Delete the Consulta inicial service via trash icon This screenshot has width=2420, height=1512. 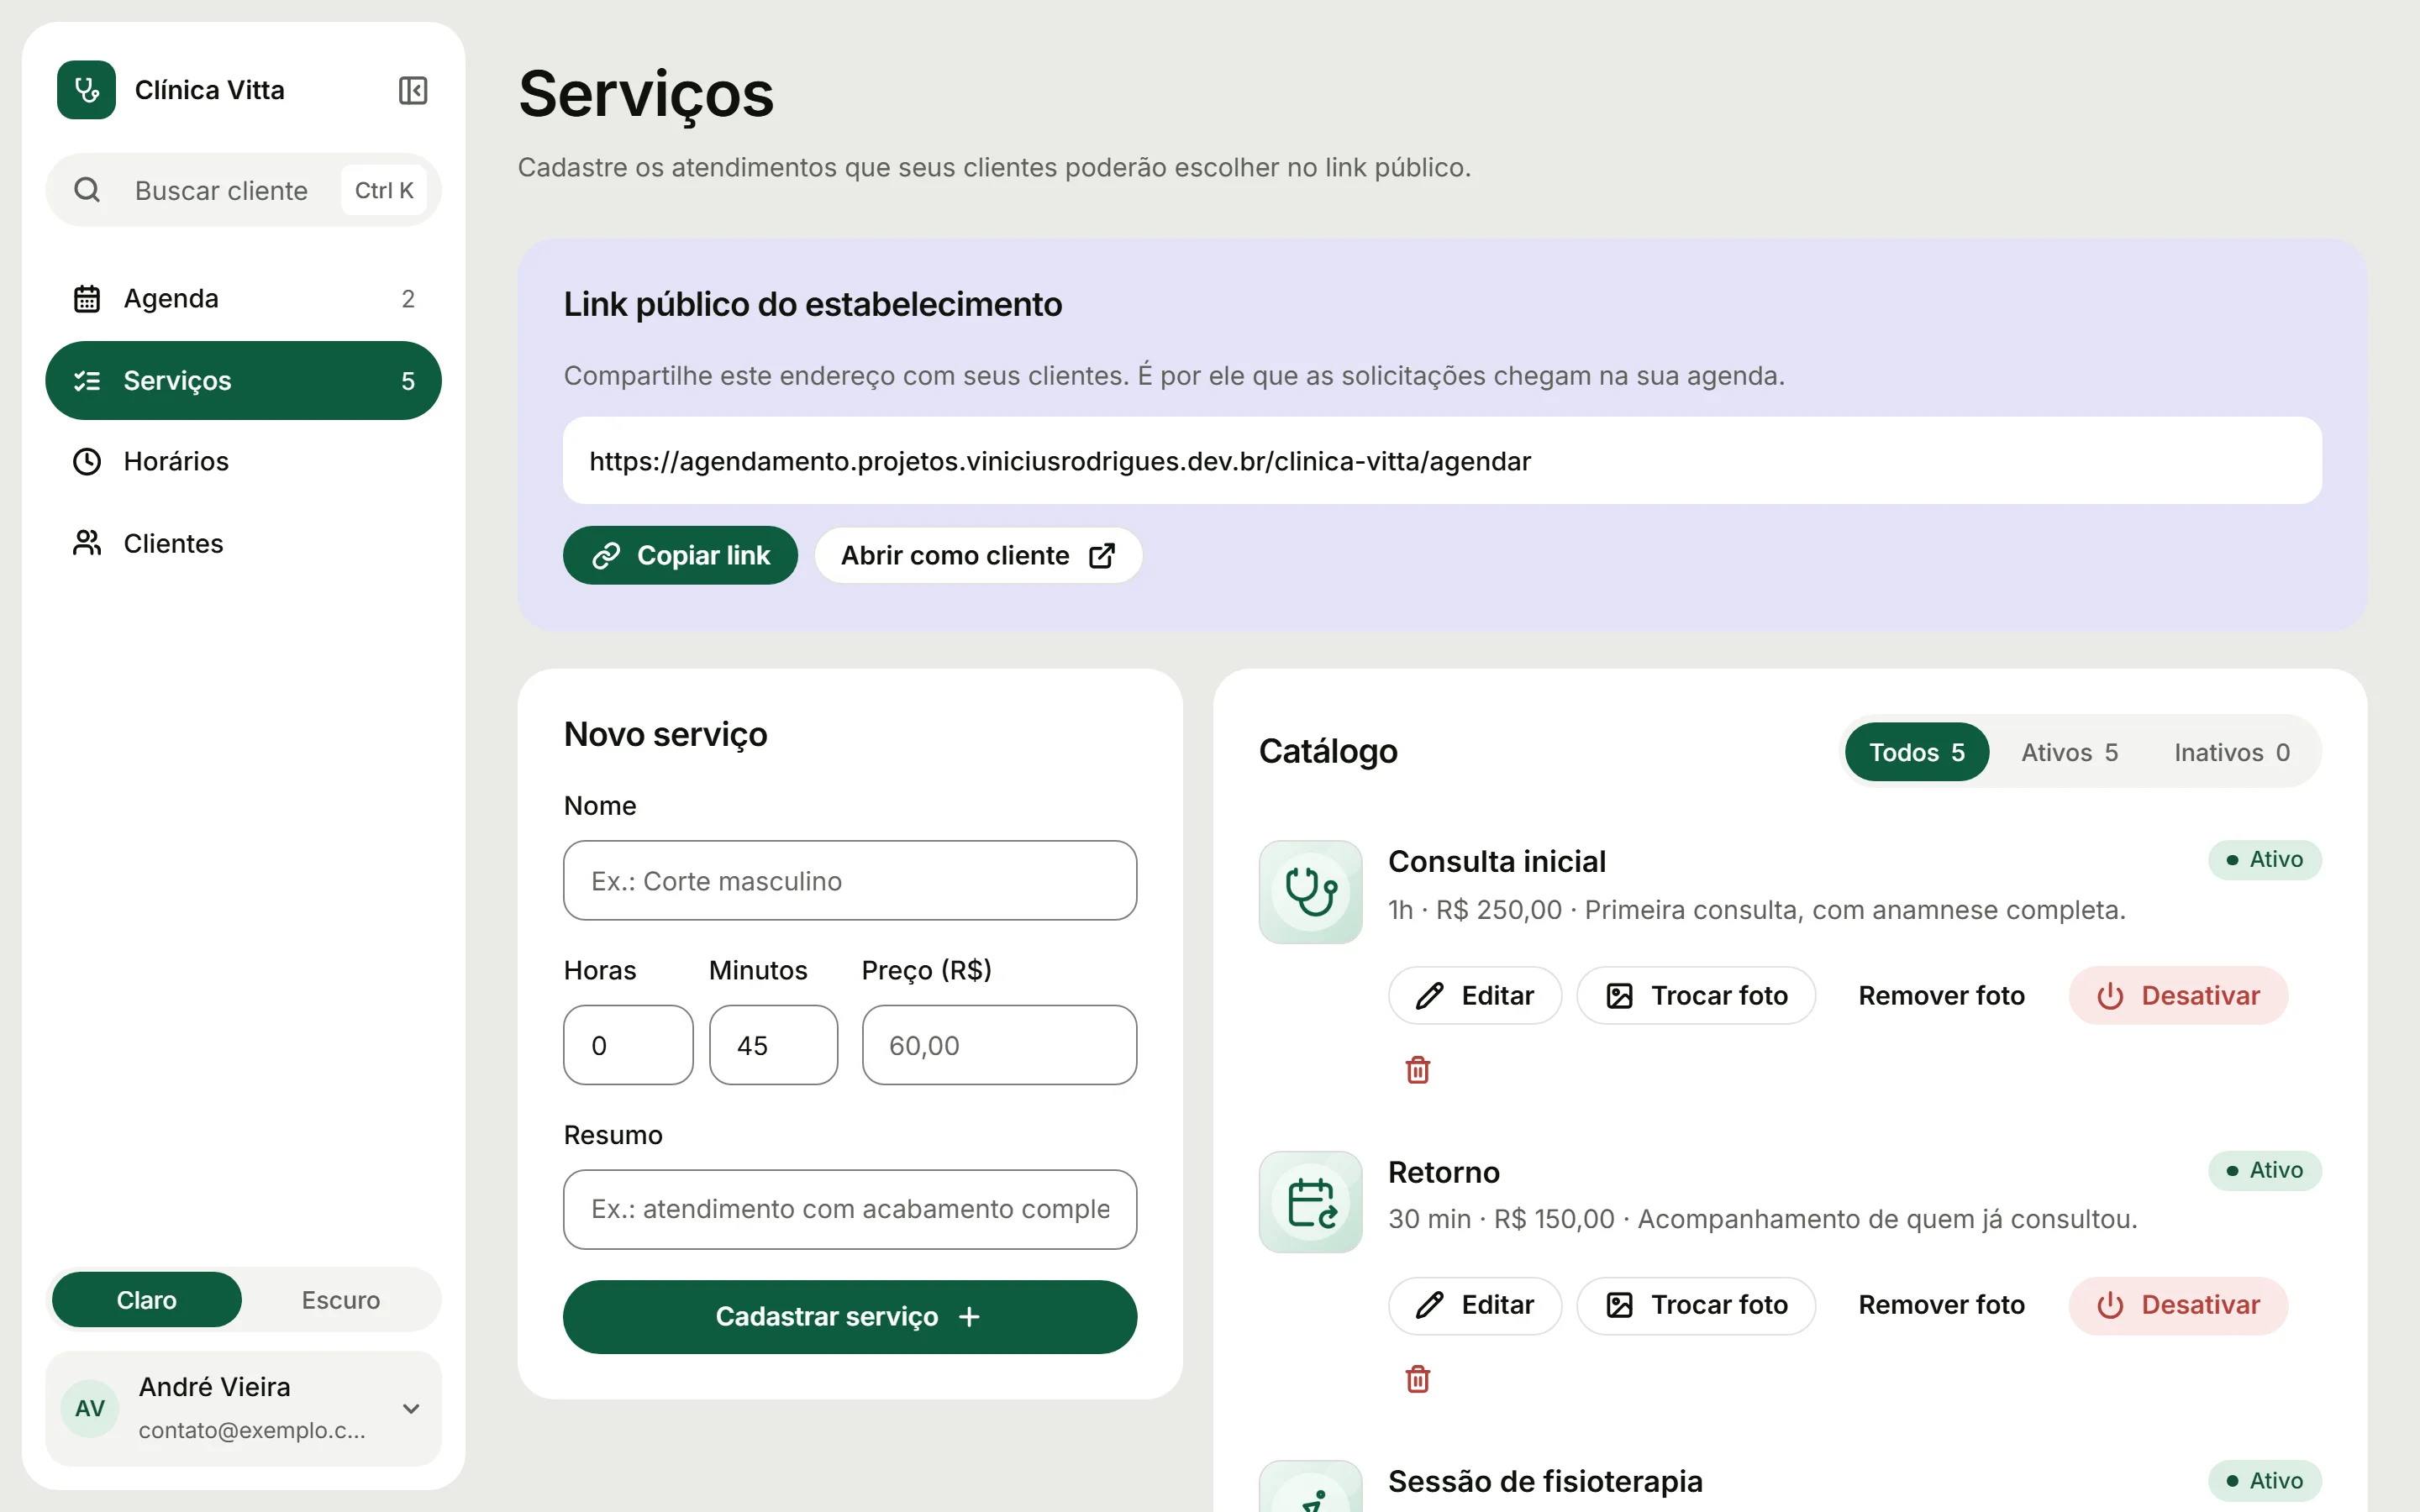[x=1418, y=1070]
